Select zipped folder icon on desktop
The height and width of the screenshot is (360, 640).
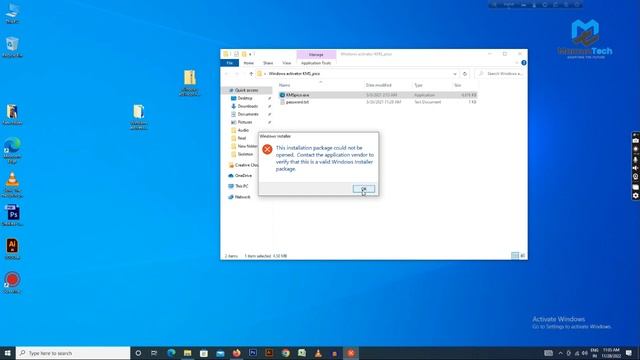pyautogui.click(x=189, y=83)
